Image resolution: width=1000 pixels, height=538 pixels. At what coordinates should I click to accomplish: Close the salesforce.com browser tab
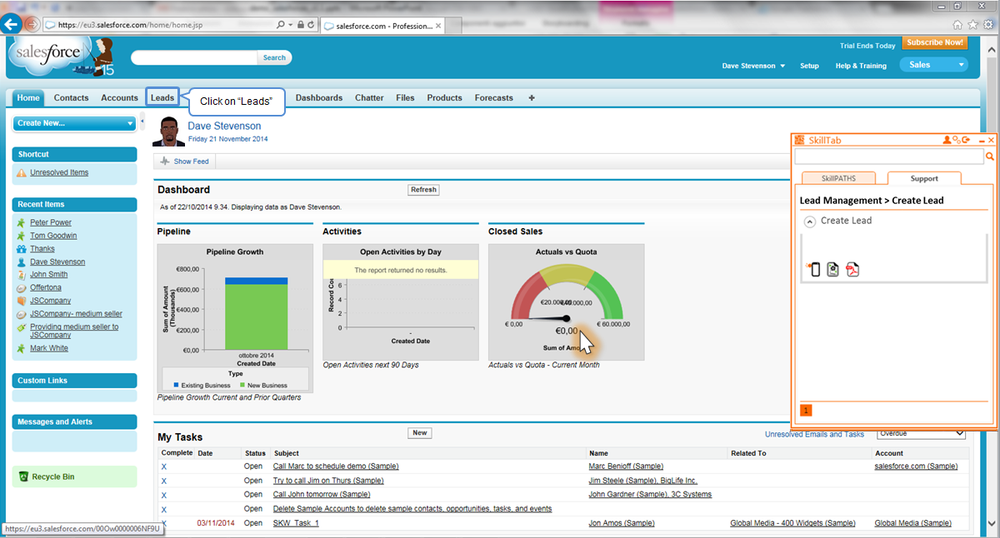438,26
